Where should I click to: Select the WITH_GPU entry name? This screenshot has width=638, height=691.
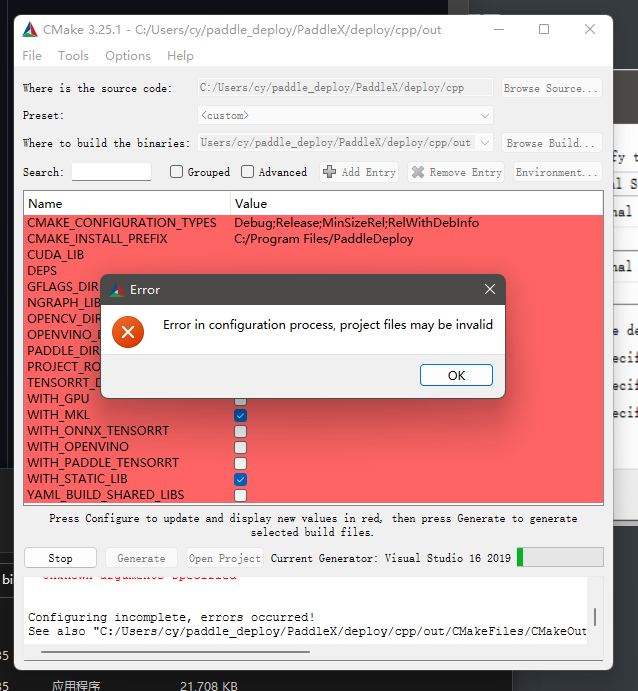pyautogui.click(x=58, y=399)
